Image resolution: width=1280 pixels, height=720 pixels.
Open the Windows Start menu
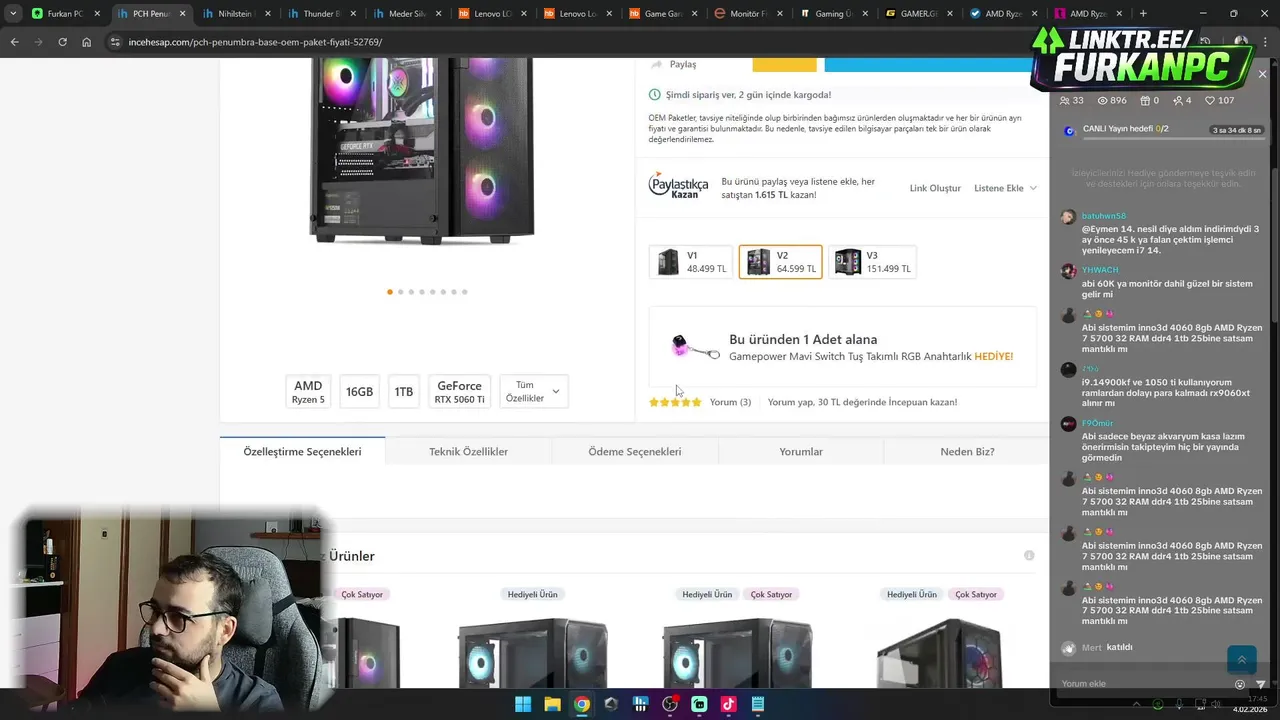[523, 704]
